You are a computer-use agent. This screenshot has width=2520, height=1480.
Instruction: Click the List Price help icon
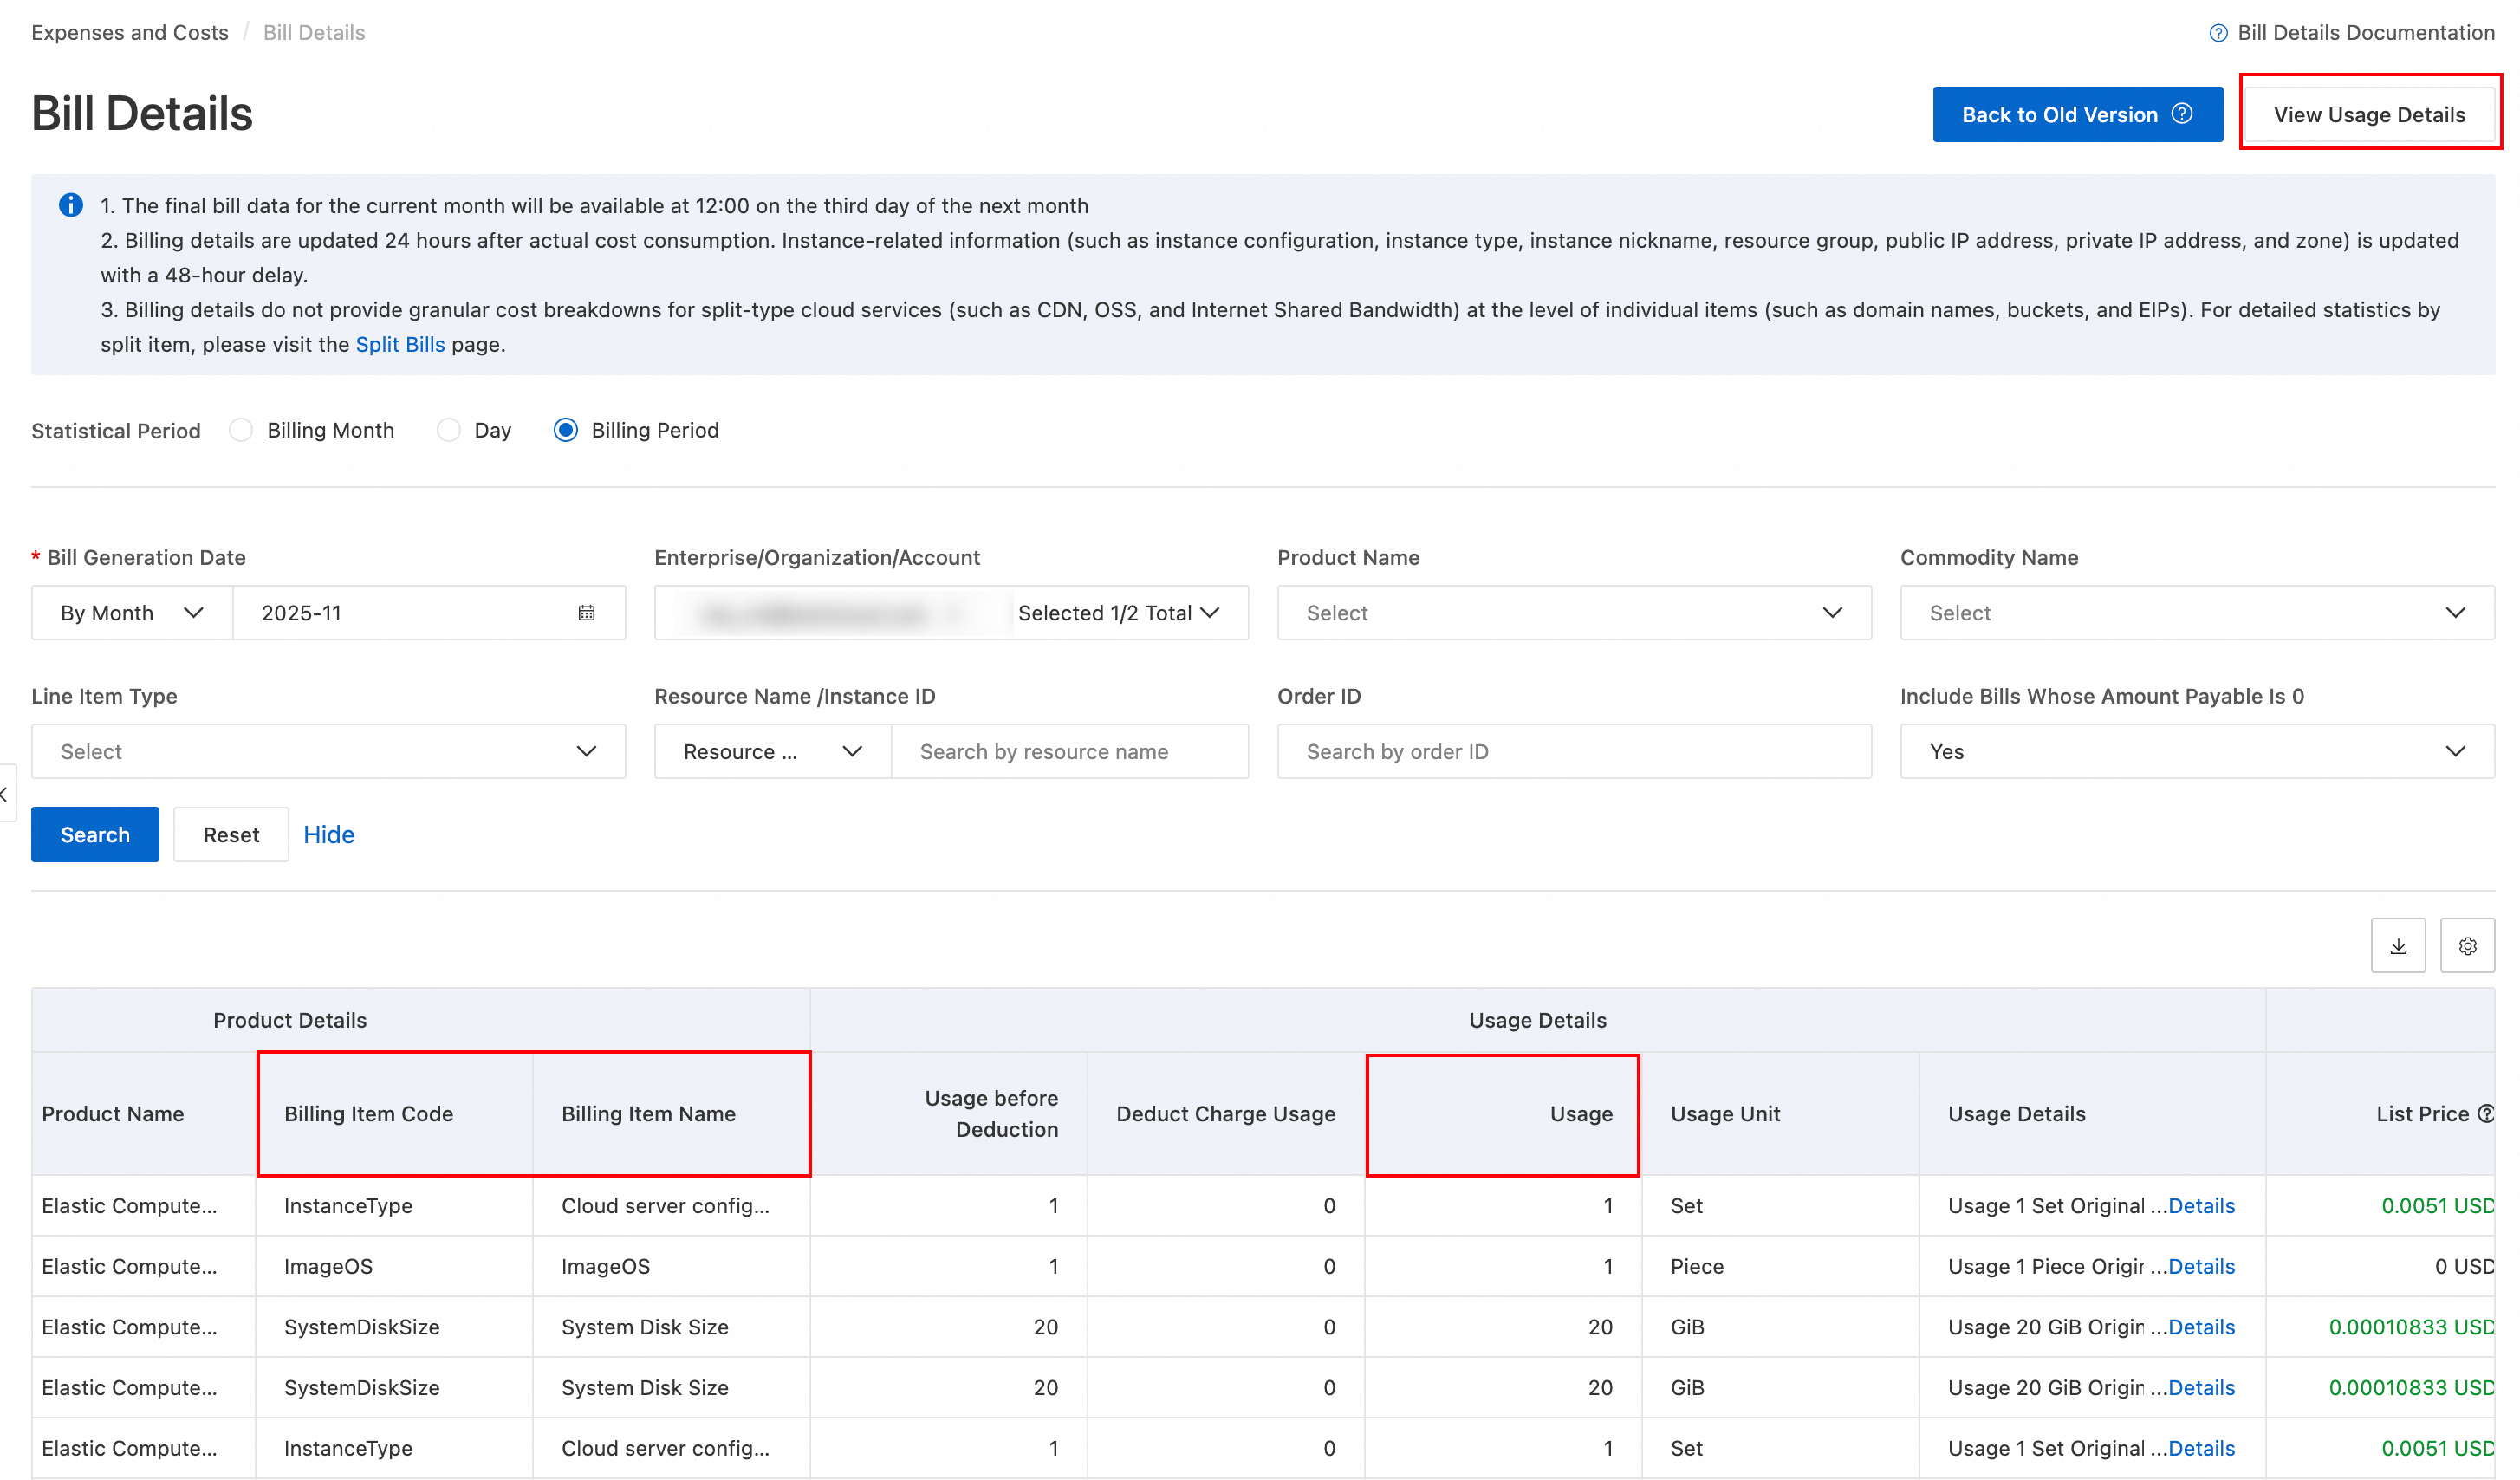(x=2485, y=1114)
